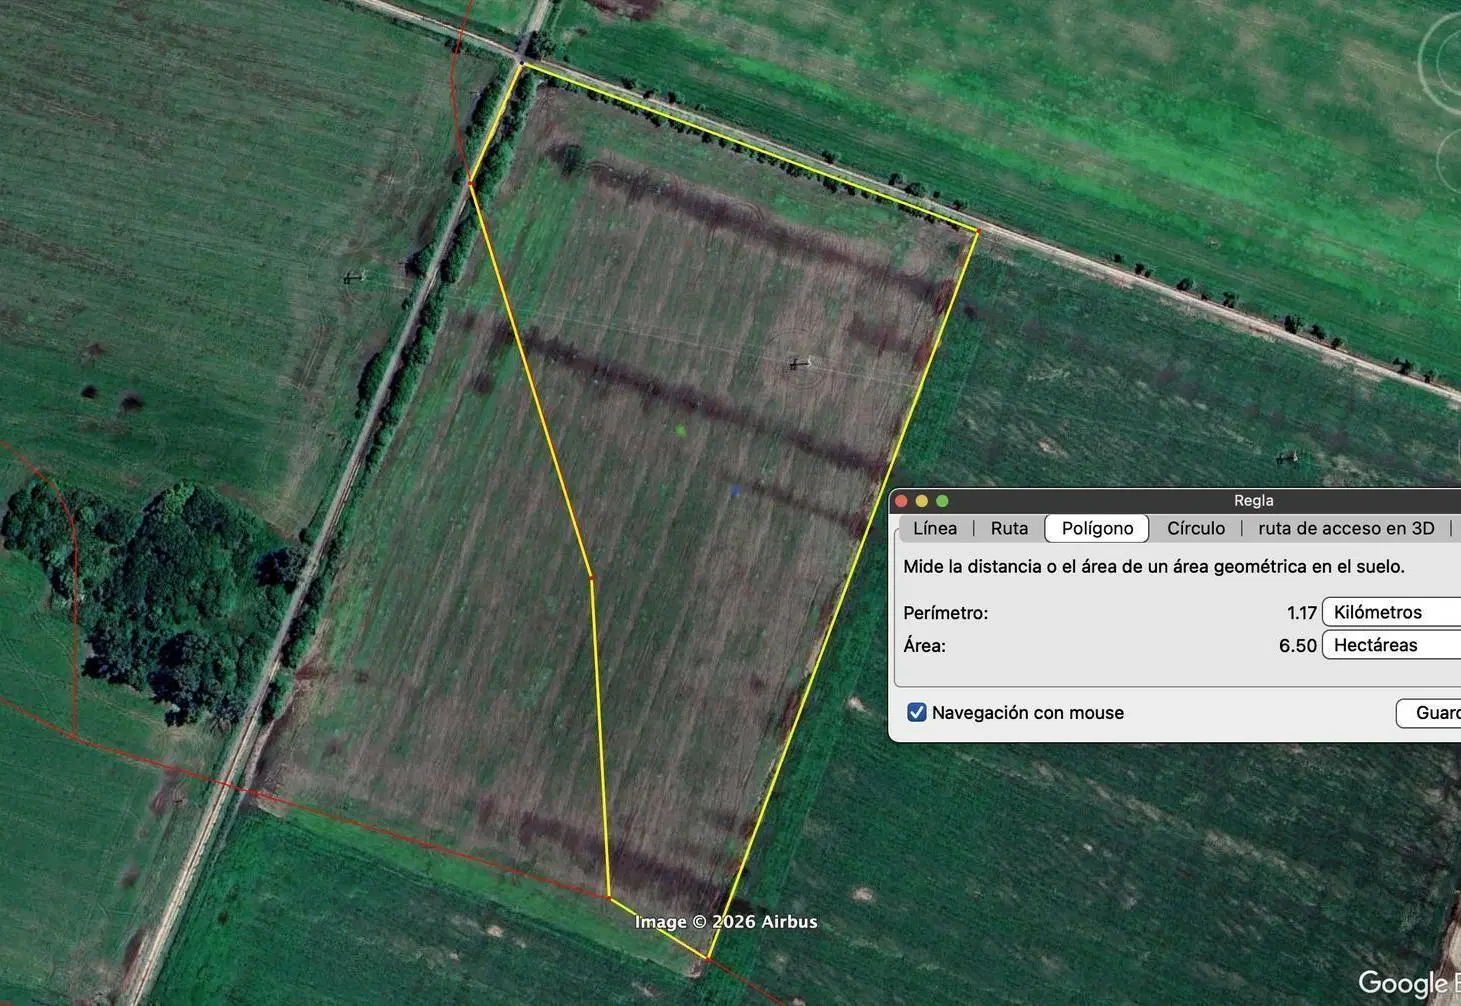Switch to the Línea tab

935,528
